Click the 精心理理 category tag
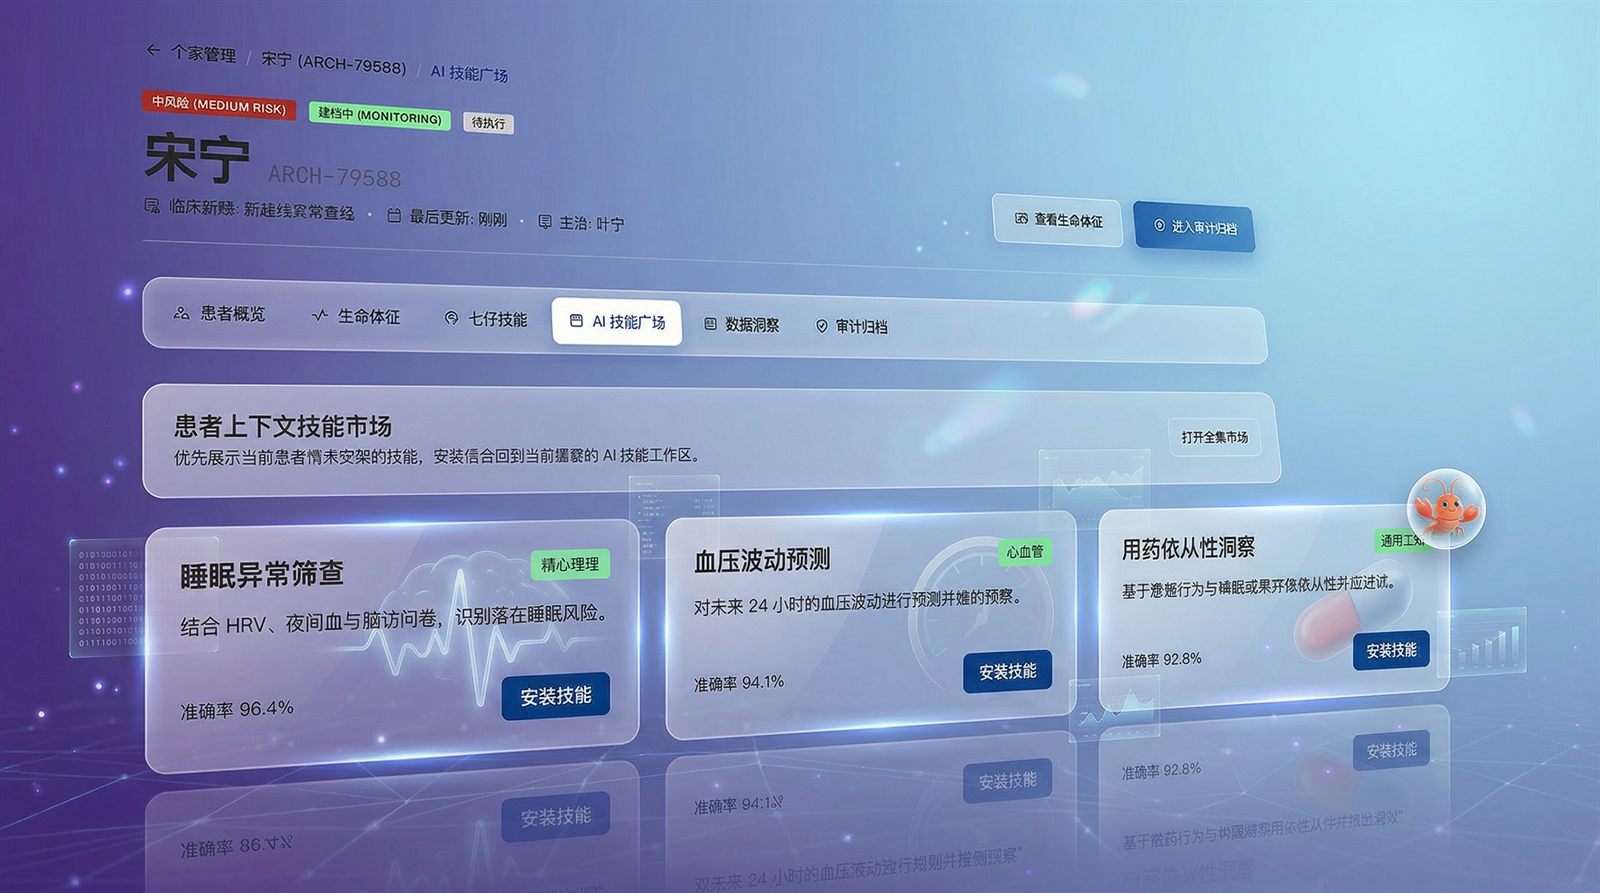 [570, 564]
